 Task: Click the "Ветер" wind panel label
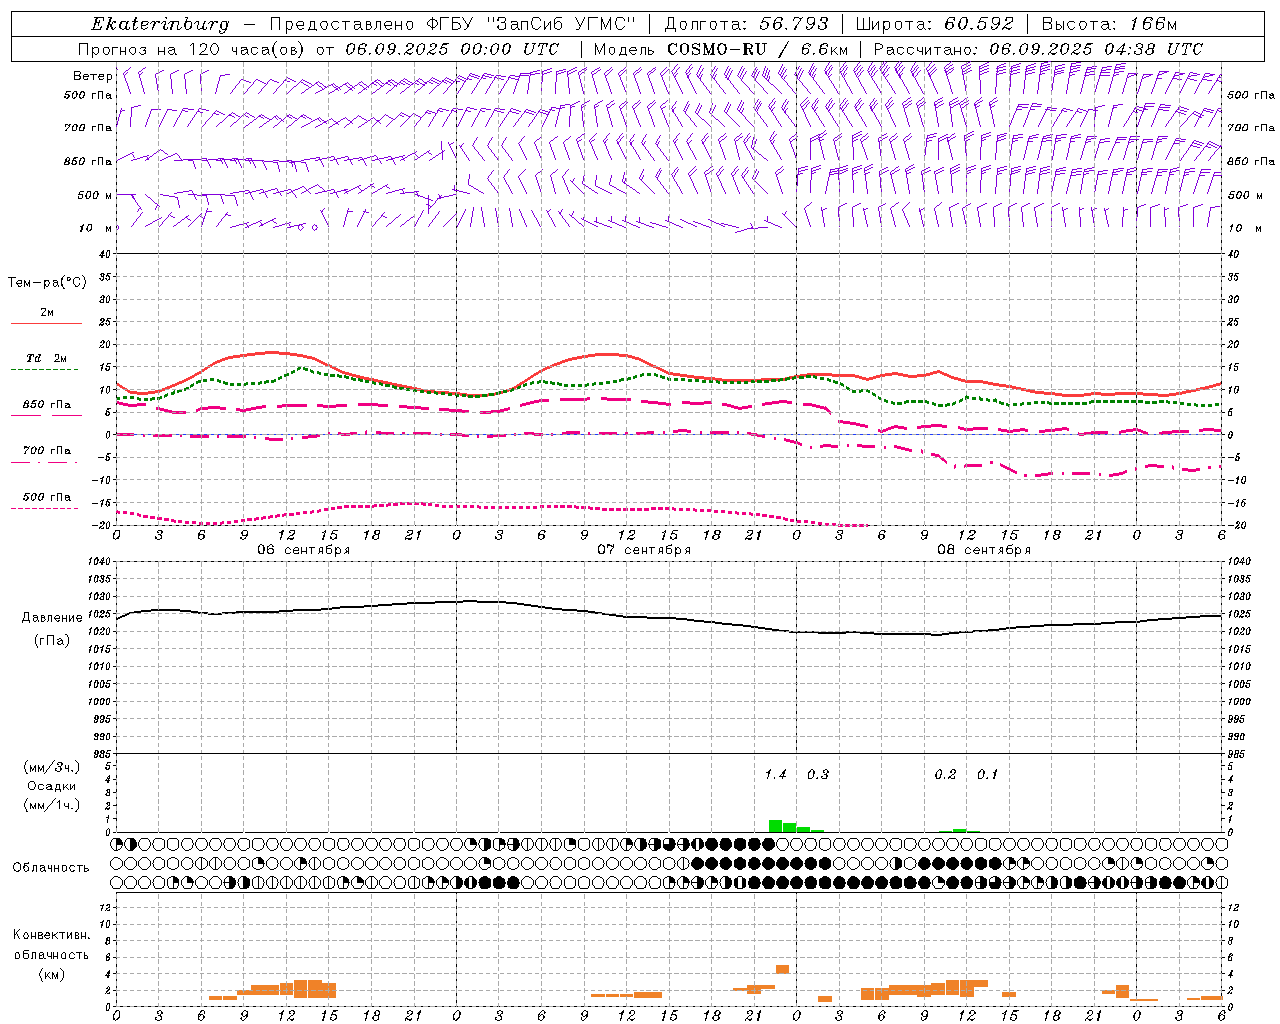(93, 76)
